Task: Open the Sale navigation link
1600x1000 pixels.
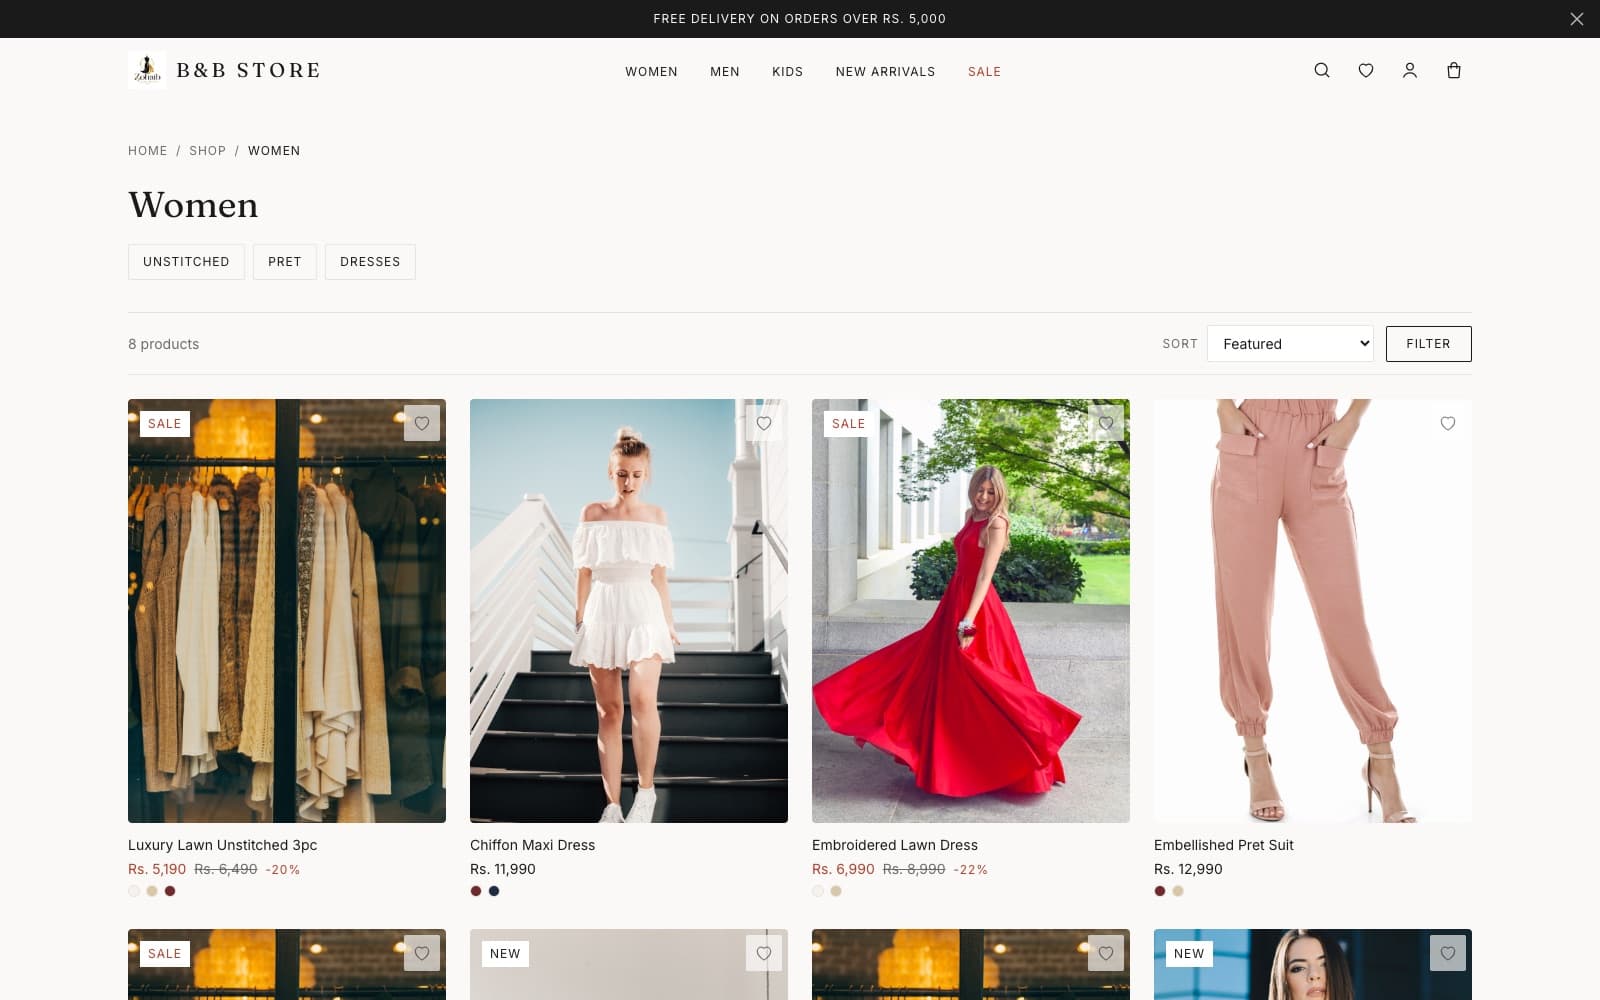Action: click(984, 72)
